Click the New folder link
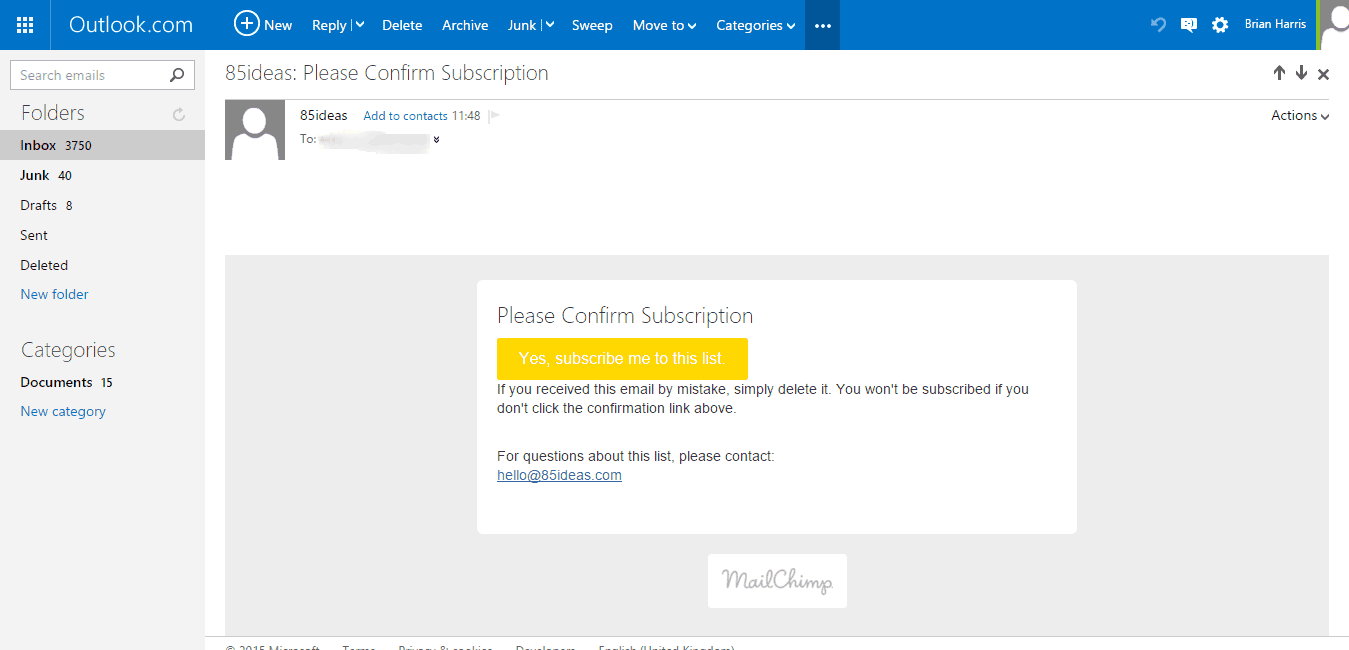Image resolution: width=1349 pixels, height=650 pixels. point(54,294)
